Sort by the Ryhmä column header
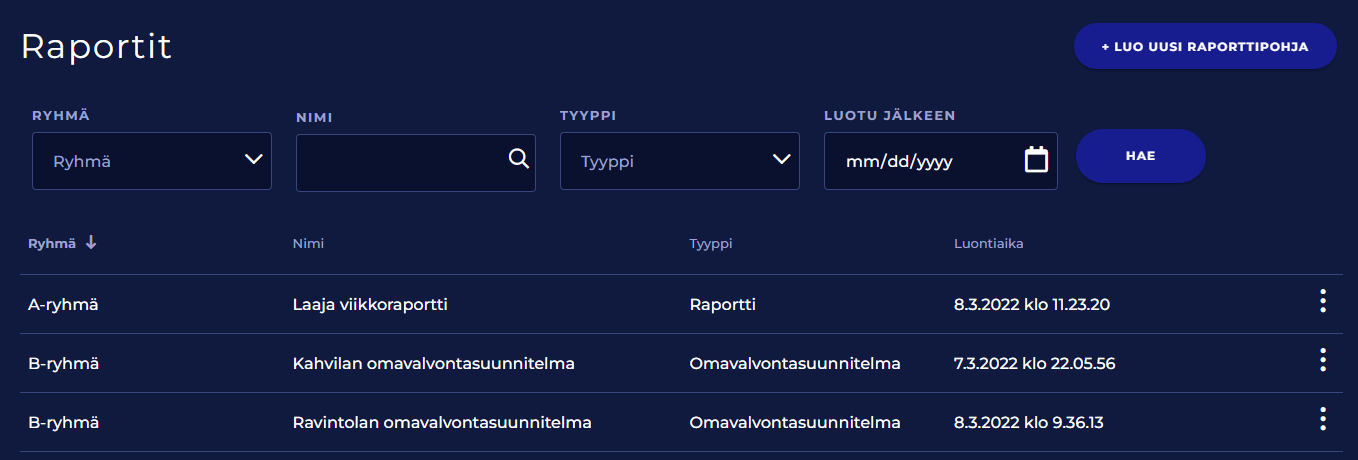The height and width of the screenshot is (460, 1358). click(x=52, y=243)
